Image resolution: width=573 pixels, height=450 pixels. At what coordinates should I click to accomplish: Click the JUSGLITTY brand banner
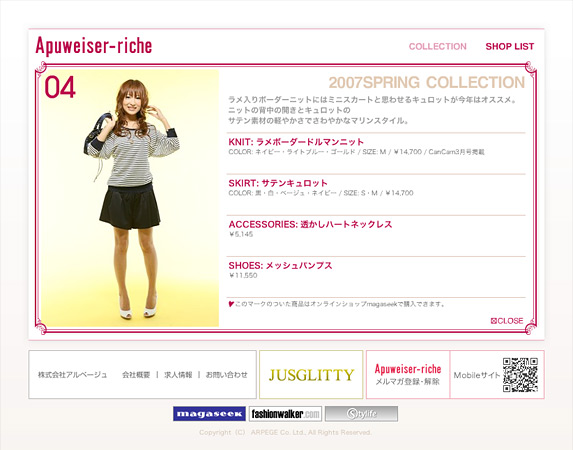pos(311,375)
